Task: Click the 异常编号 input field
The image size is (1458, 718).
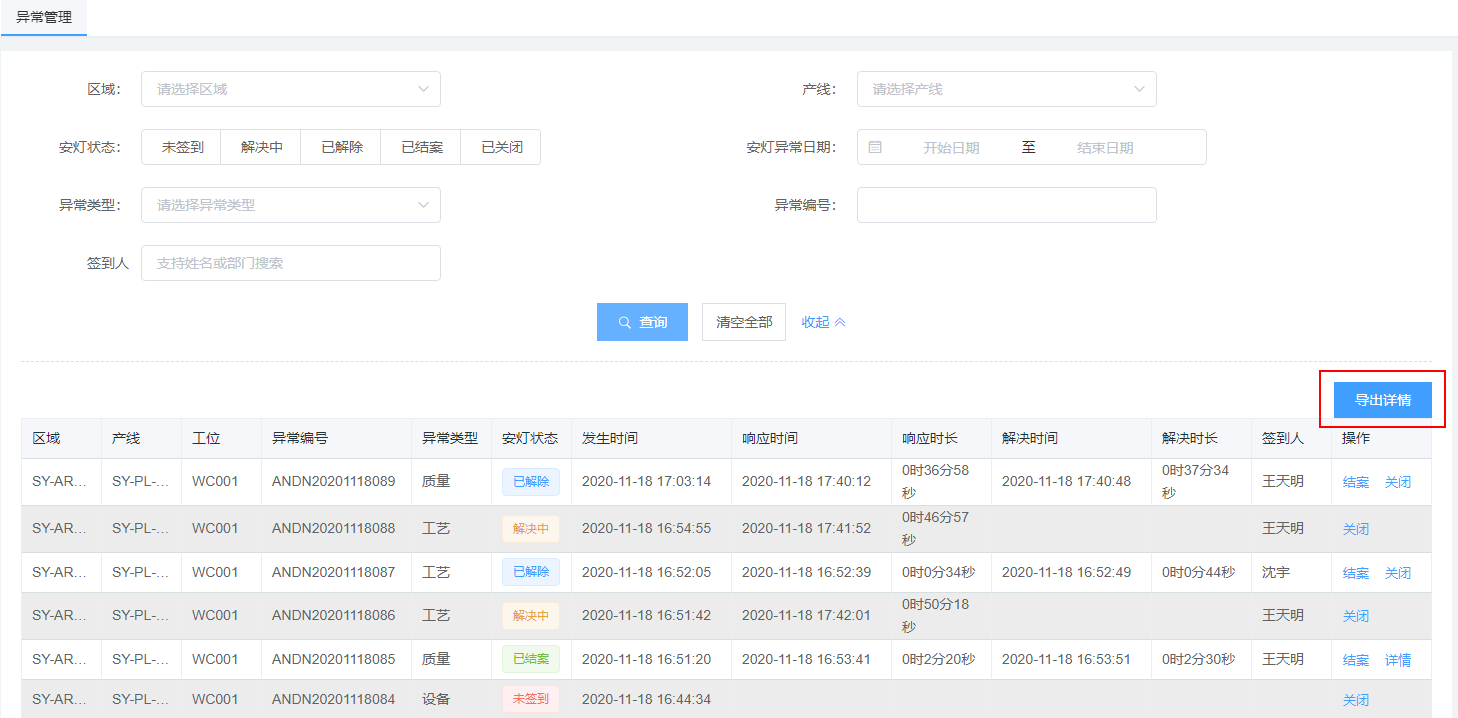Action: pos(1006,205)
